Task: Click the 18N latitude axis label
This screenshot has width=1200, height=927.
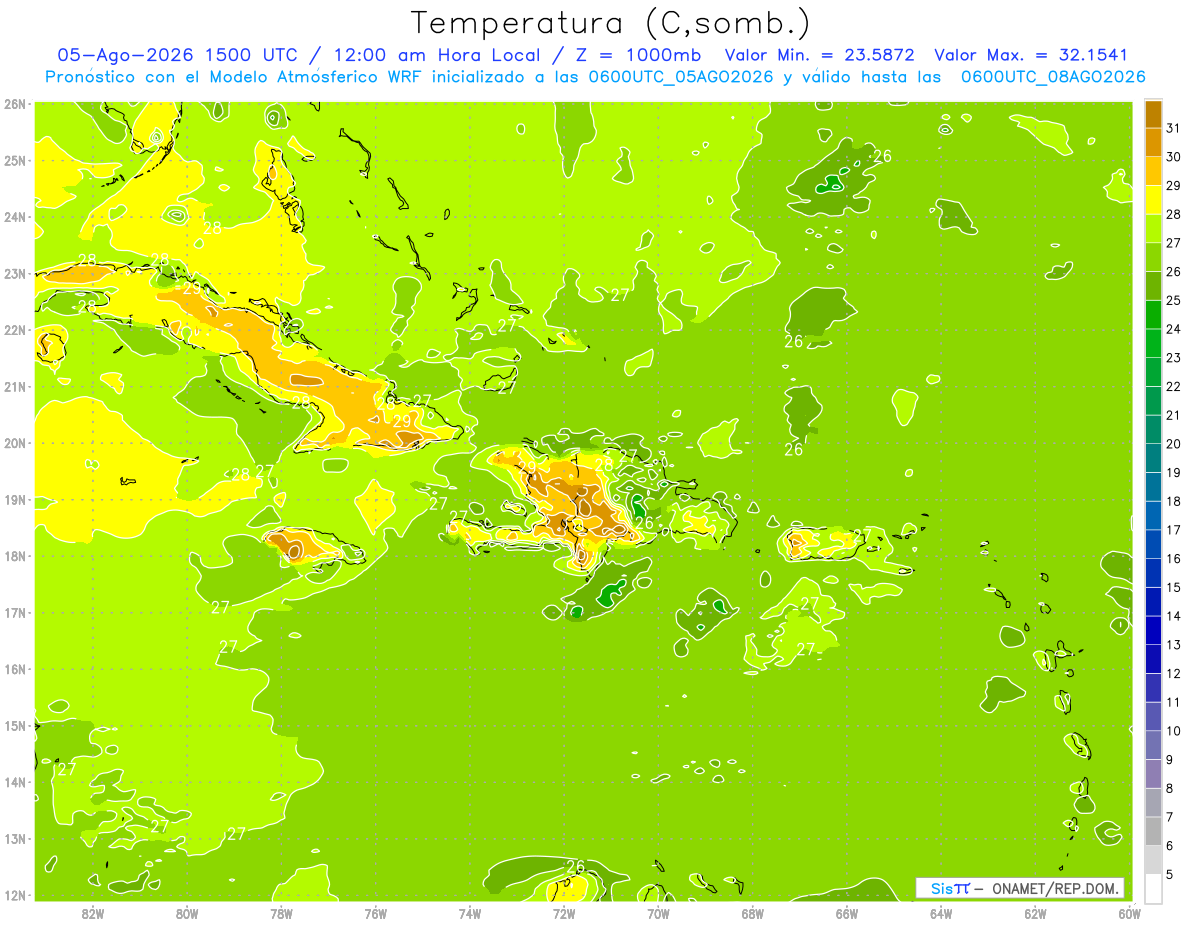Action: pos(15,556)
